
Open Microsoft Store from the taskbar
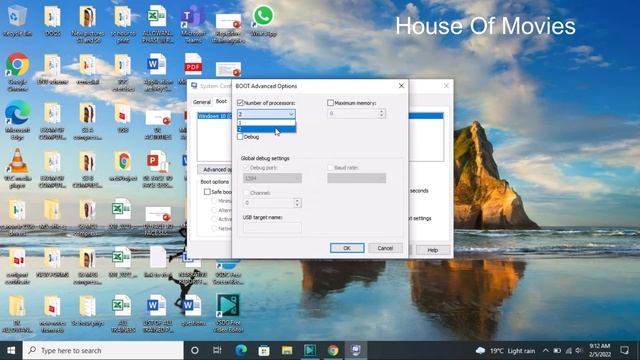coord(264,350)
